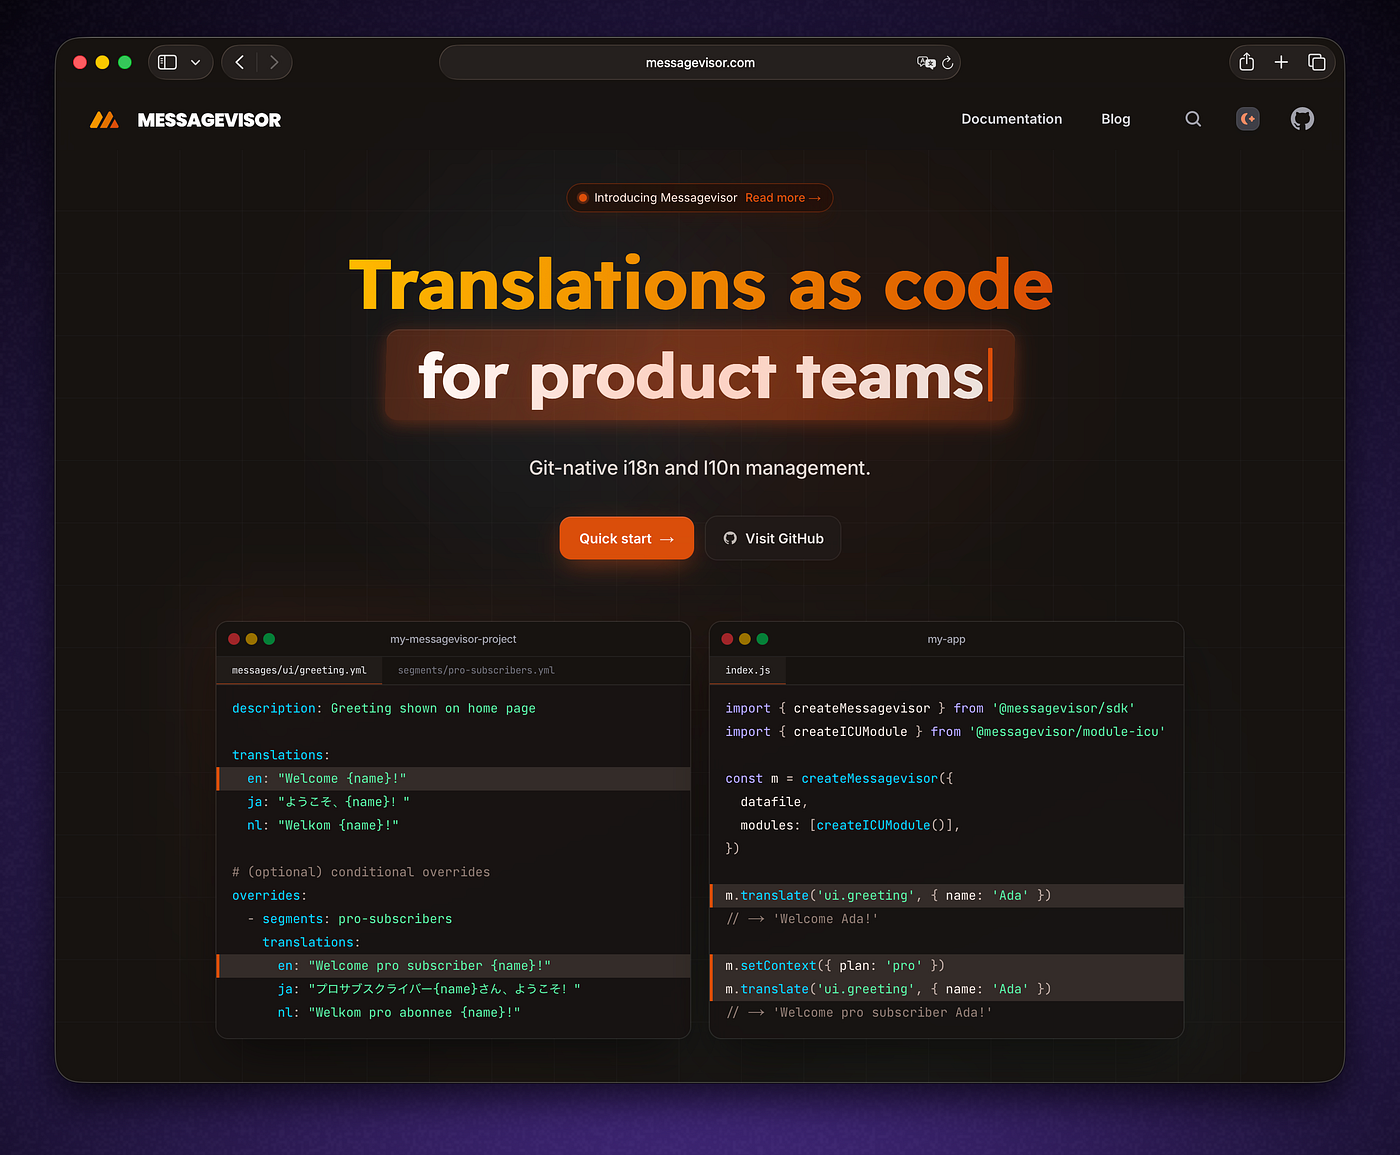
Task: Click nl: "Welkom pro abonnee {name}!" line
Action: coord(399,1012)
